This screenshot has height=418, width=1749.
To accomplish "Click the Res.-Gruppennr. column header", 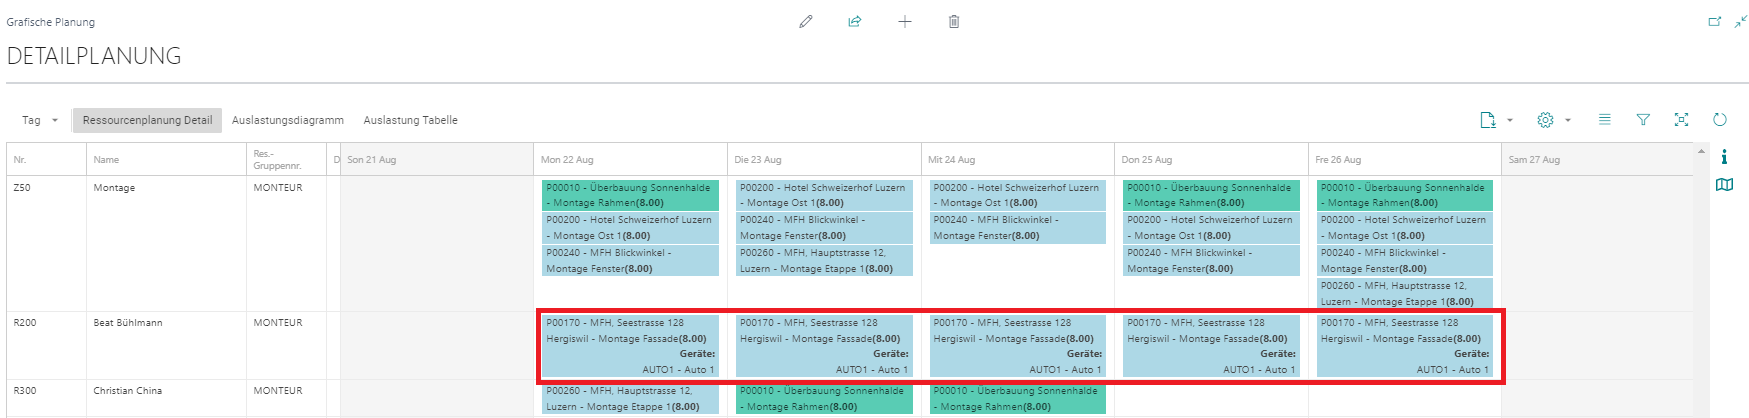I will click(277, 160).
